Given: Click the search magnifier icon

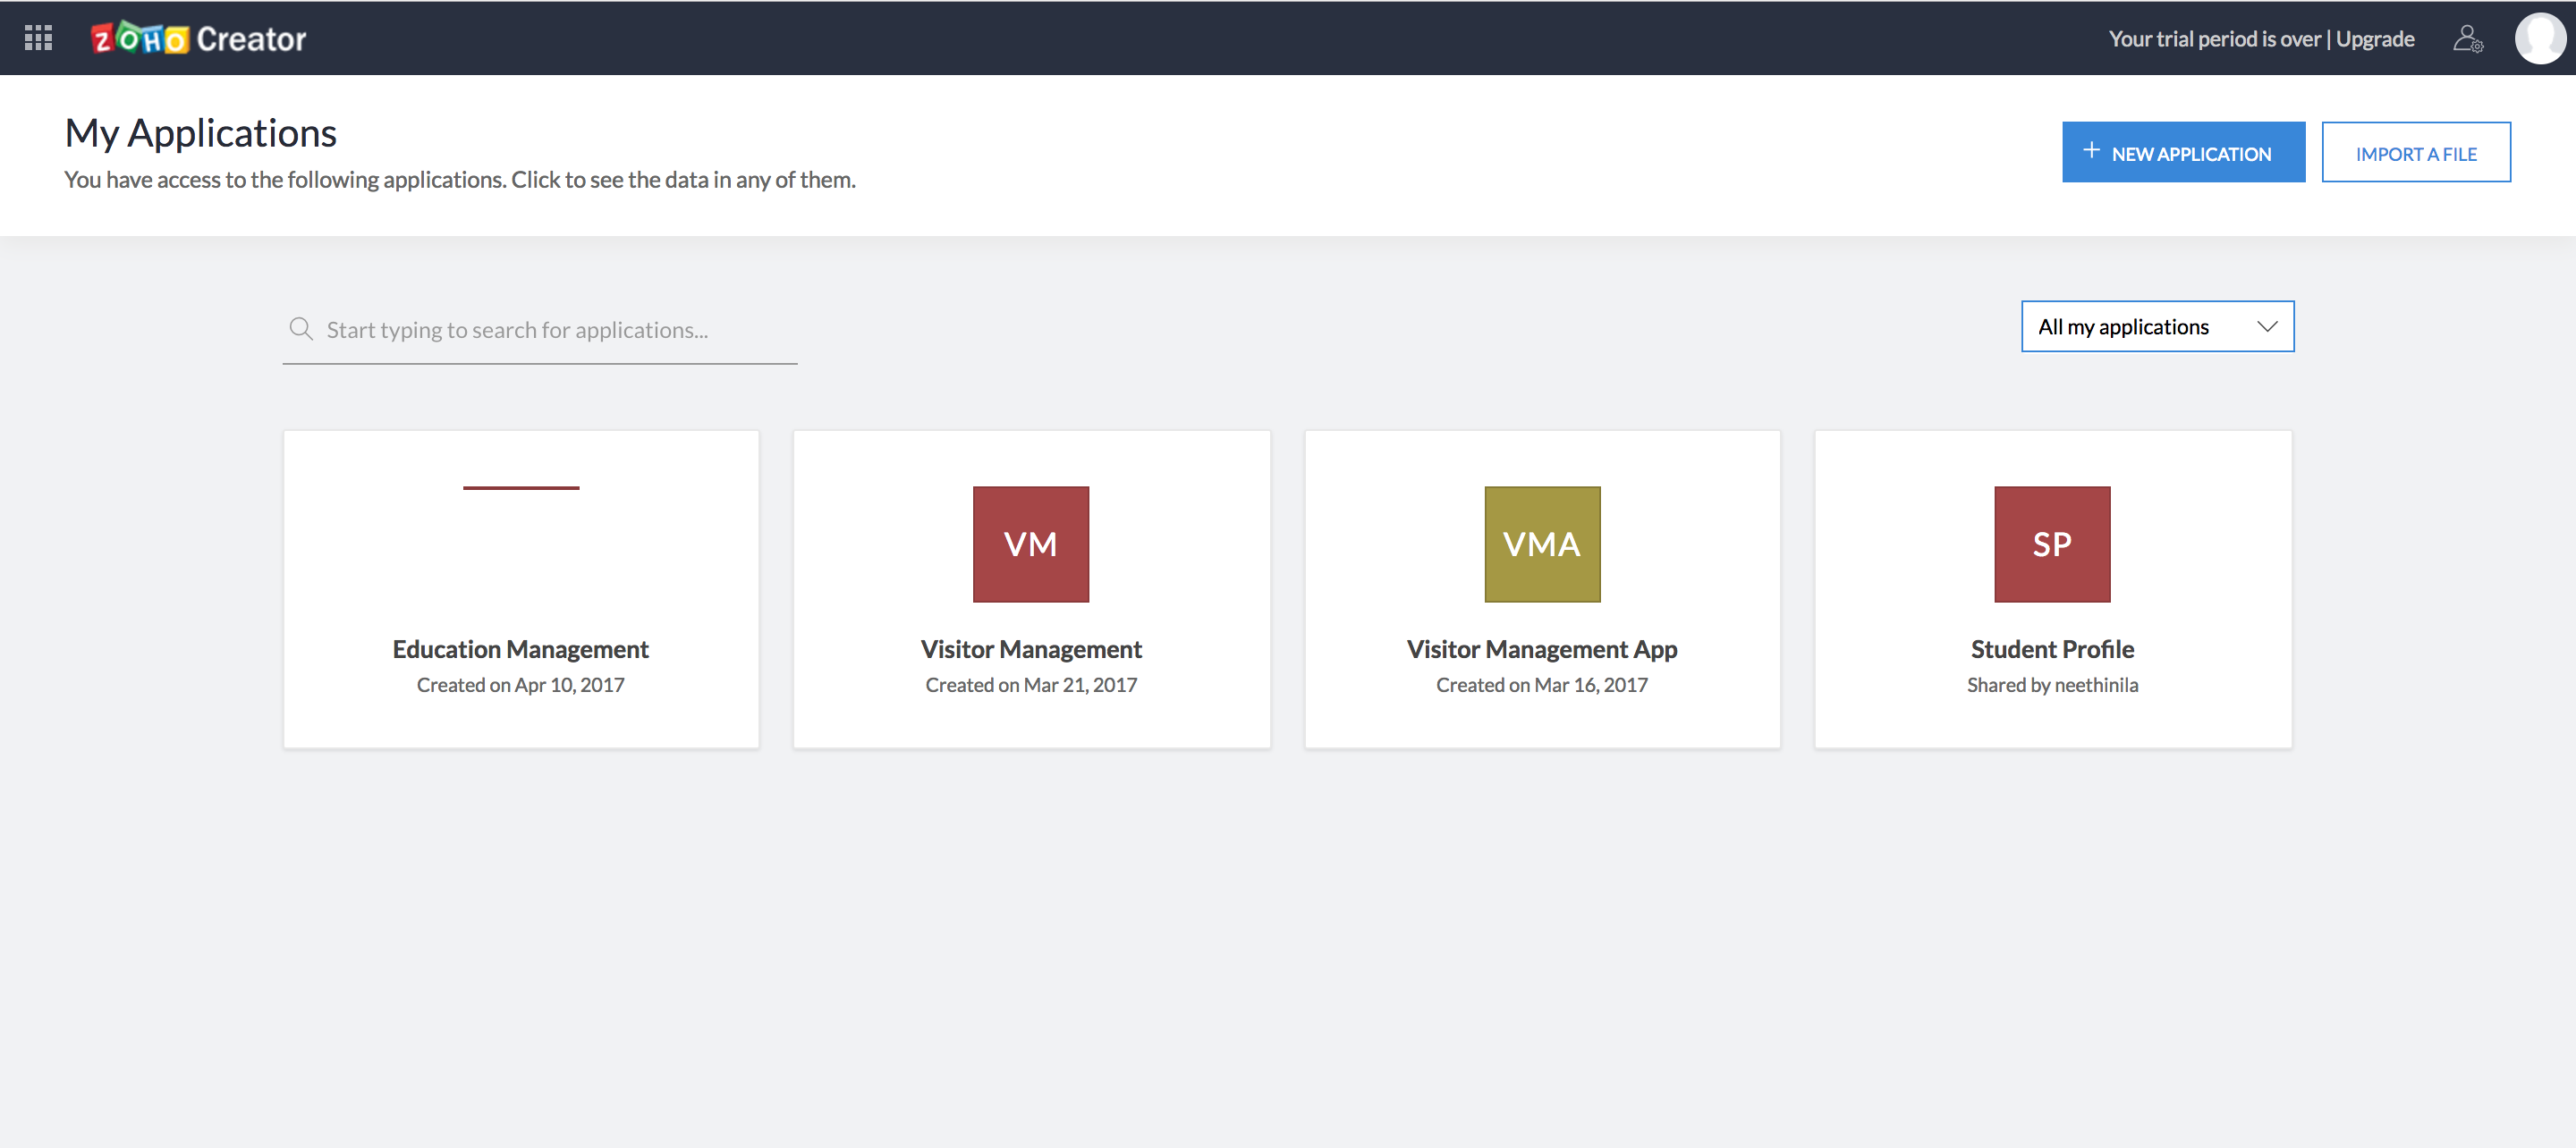Looking at the screenshot, I should [300, 329].
